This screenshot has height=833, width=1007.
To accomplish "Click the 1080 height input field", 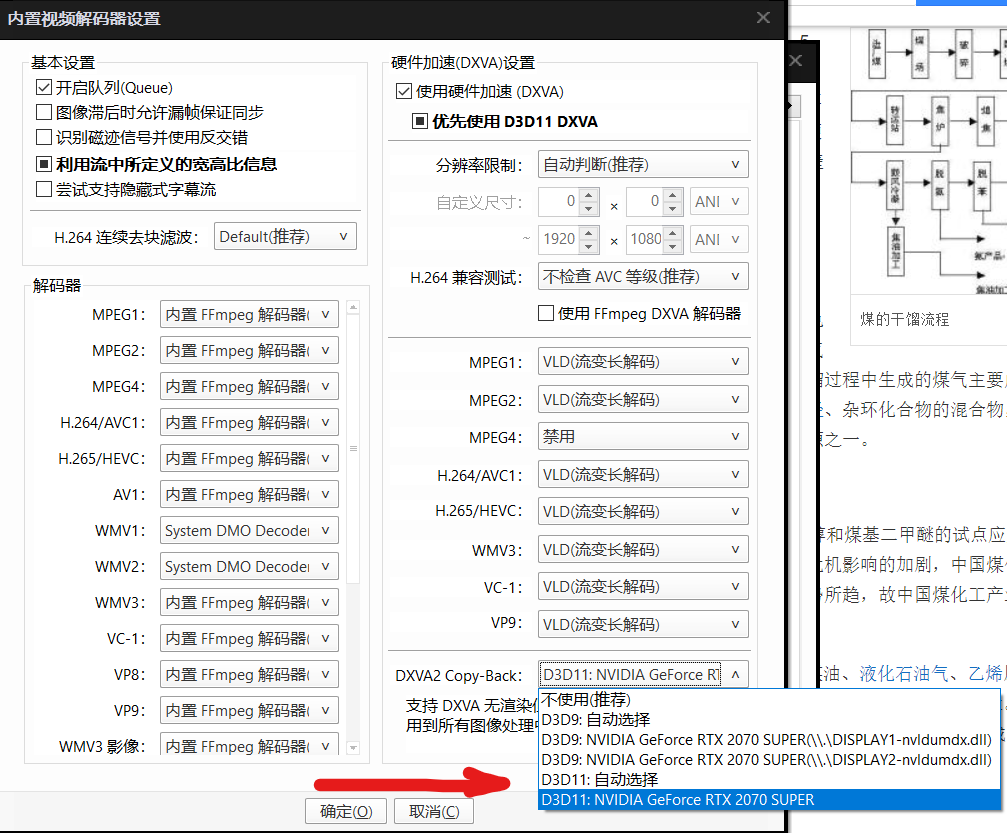I will (645, 239).
